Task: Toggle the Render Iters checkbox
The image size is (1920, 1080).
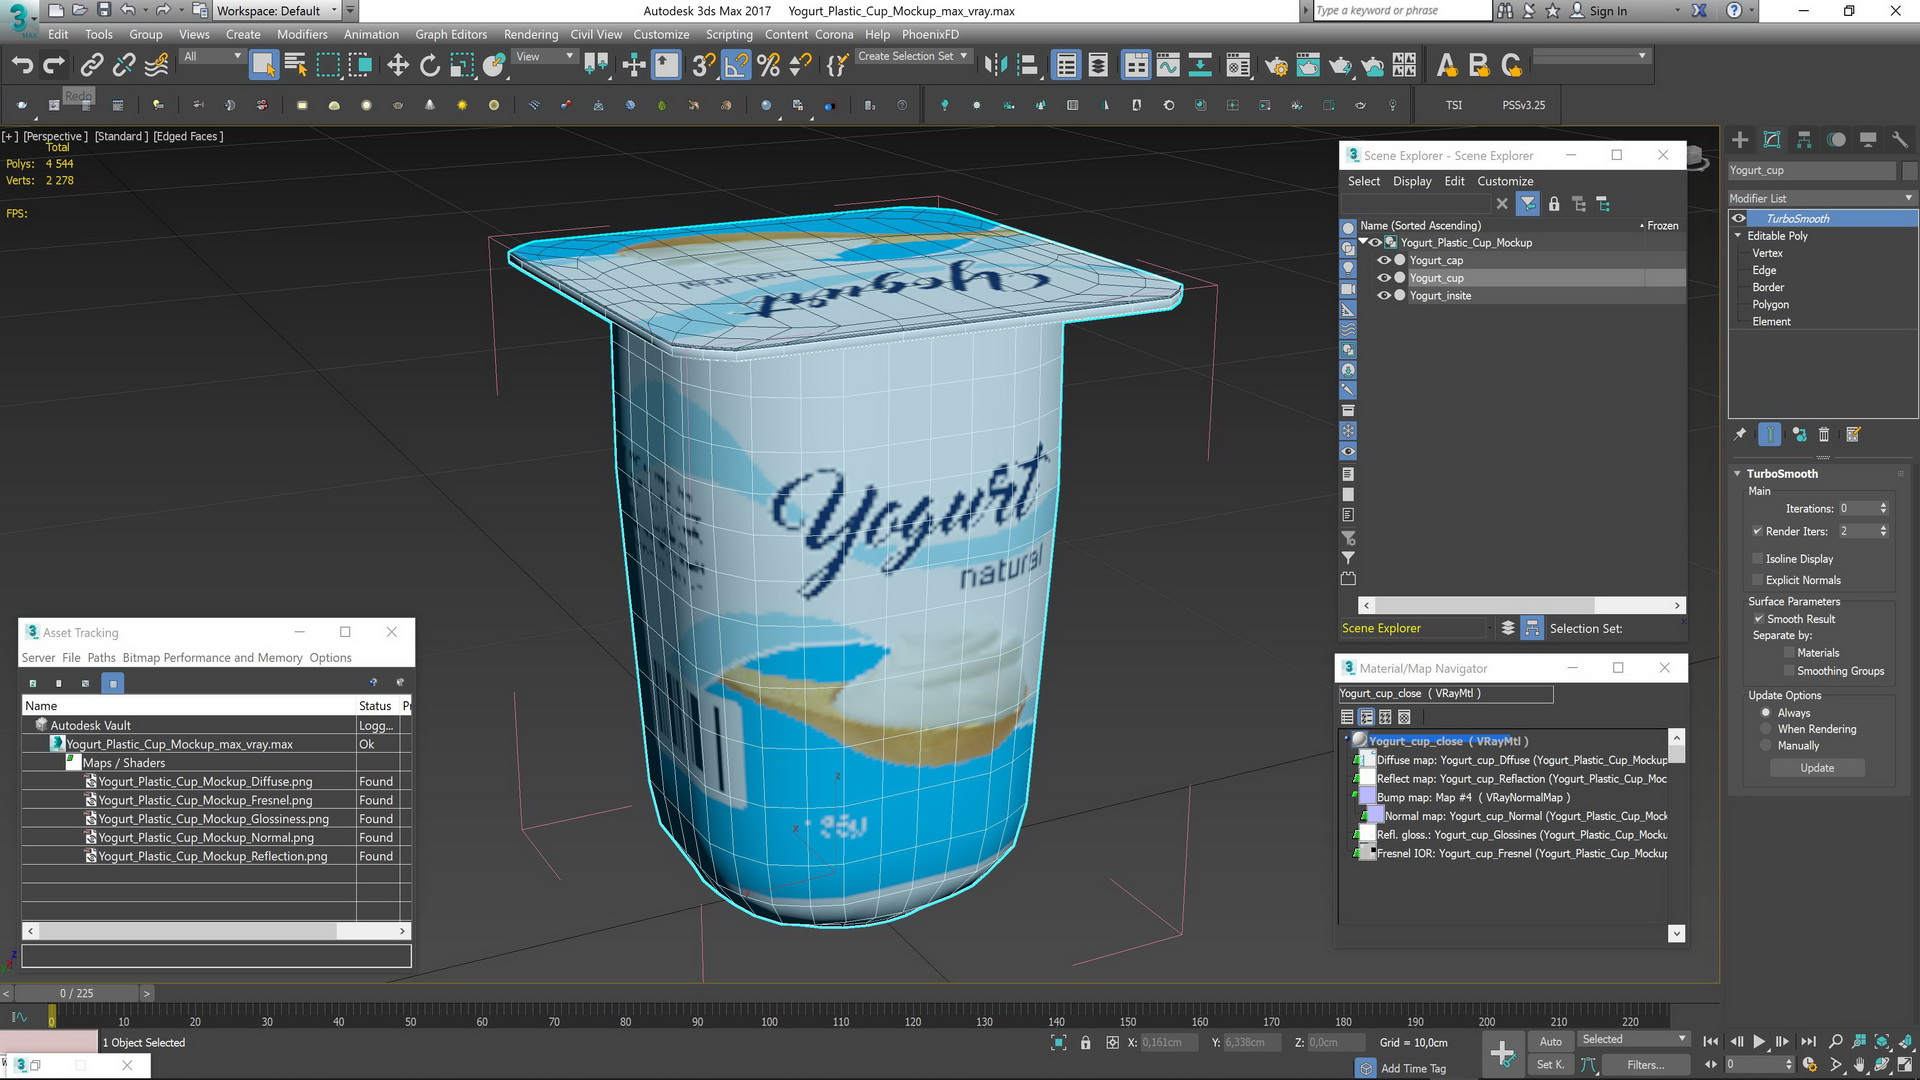Action: coord(1757,531)
